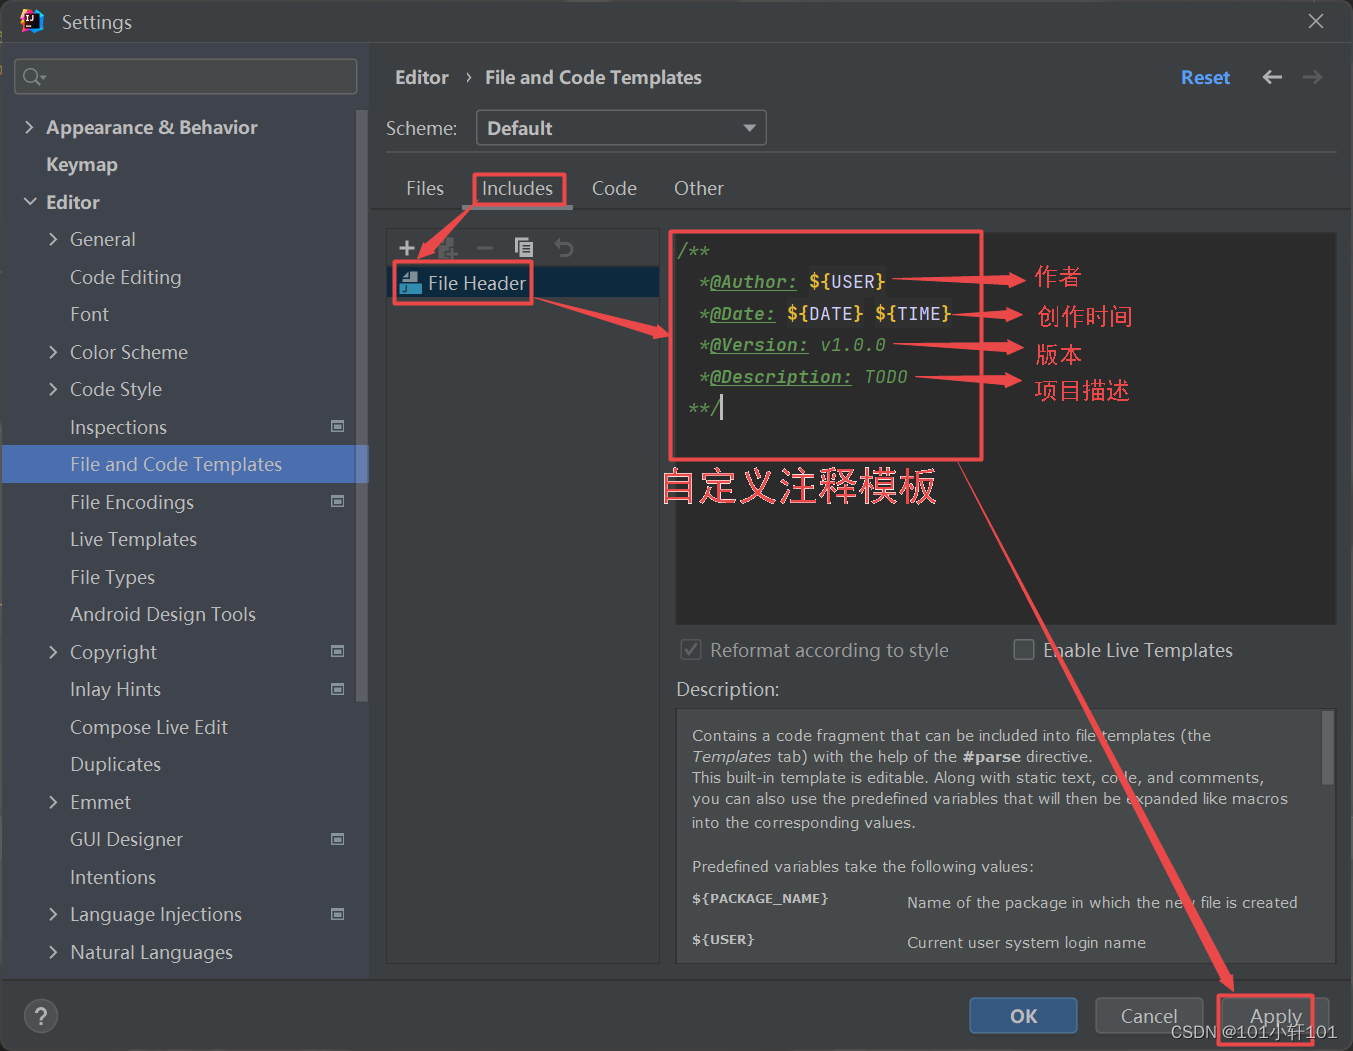Click the Reset link
The width and height of the screenshot is (1353, 1051).
pyautogui.click(x=1205, y=77)
